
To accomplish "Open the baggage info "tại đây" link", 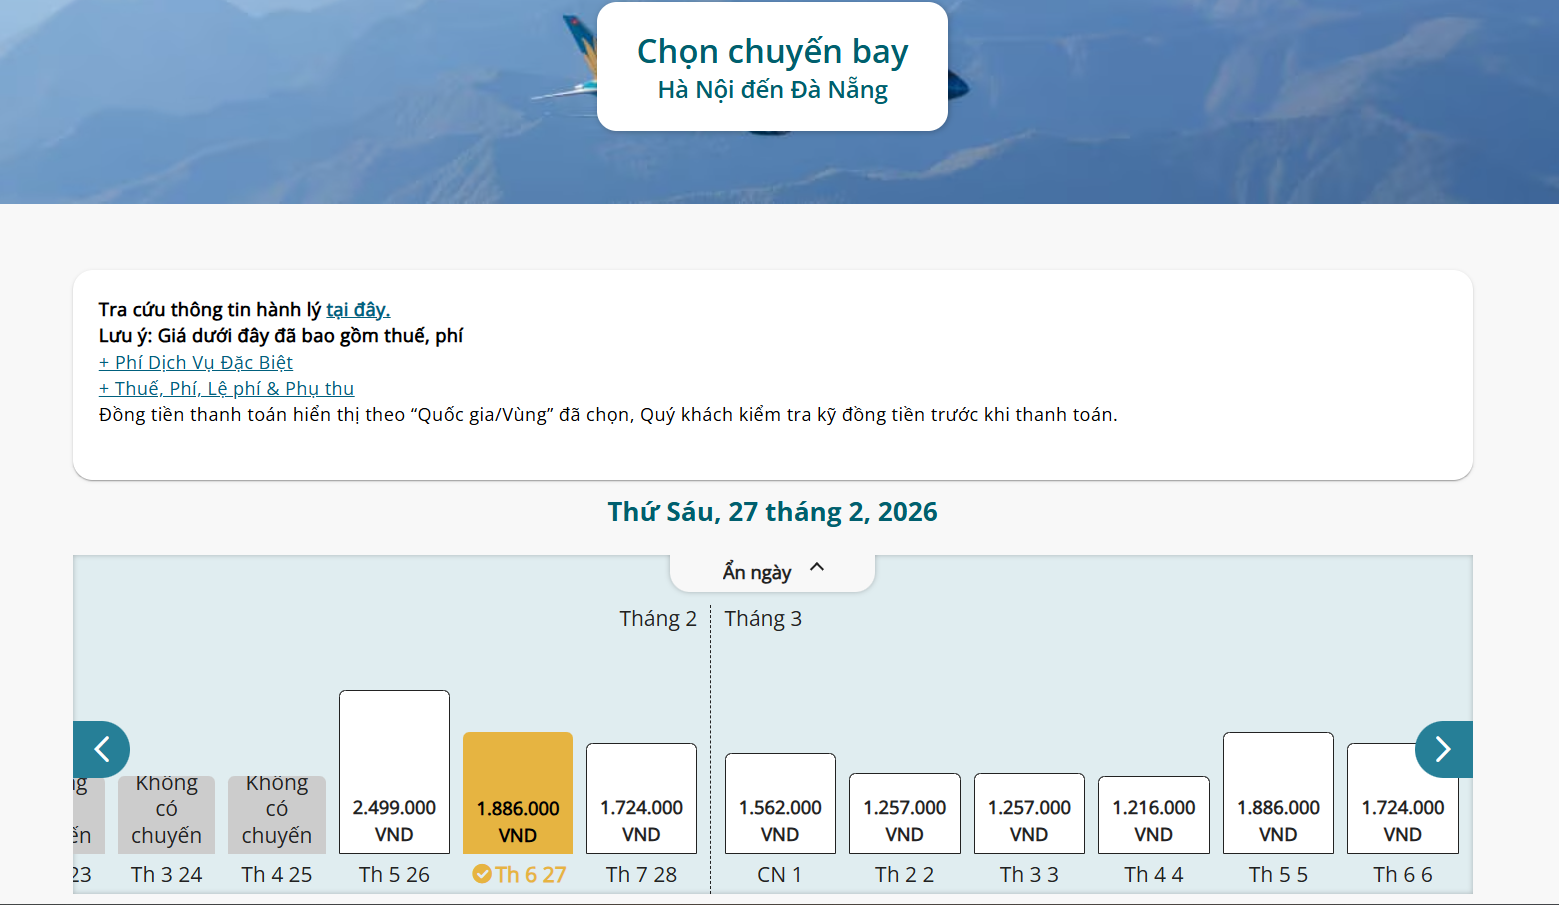I will pos(358,310).
